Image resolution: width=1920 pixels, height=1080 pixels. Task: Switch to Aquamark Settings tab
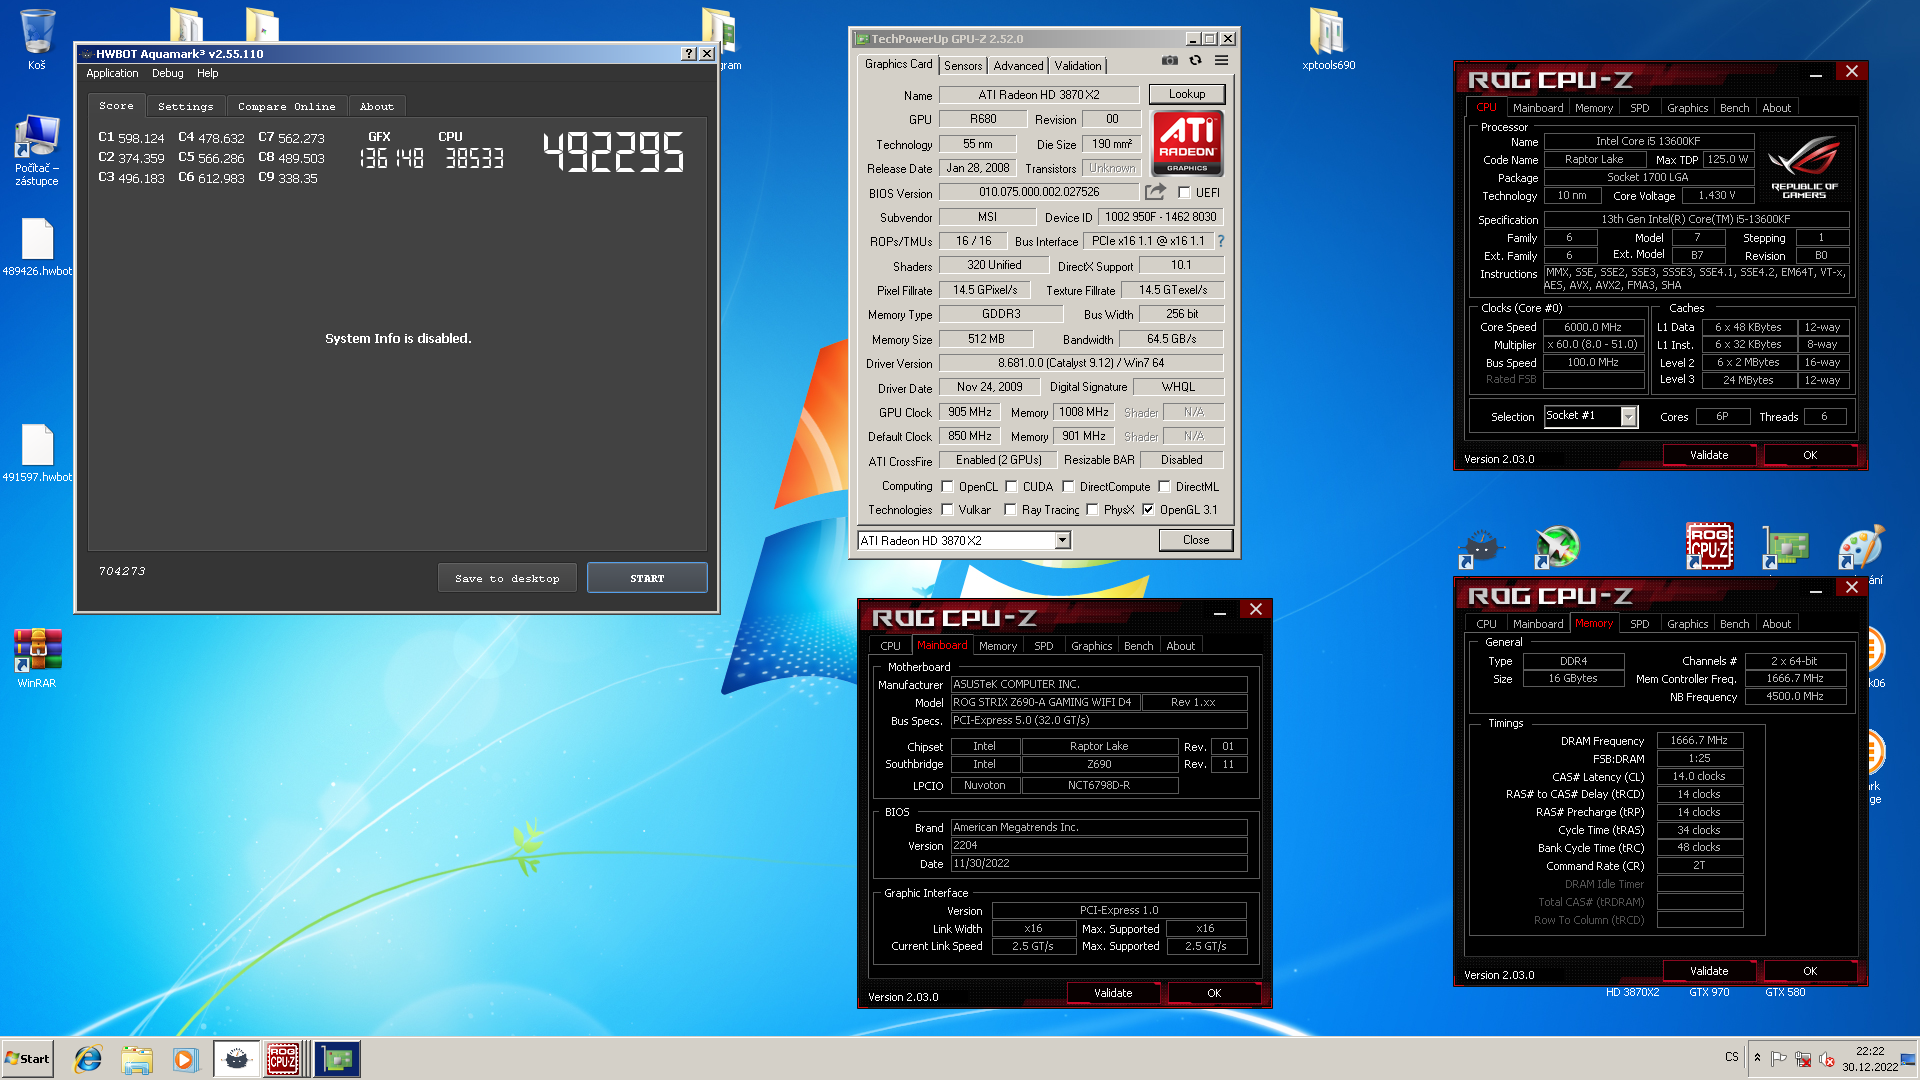(x=185, y=106)
